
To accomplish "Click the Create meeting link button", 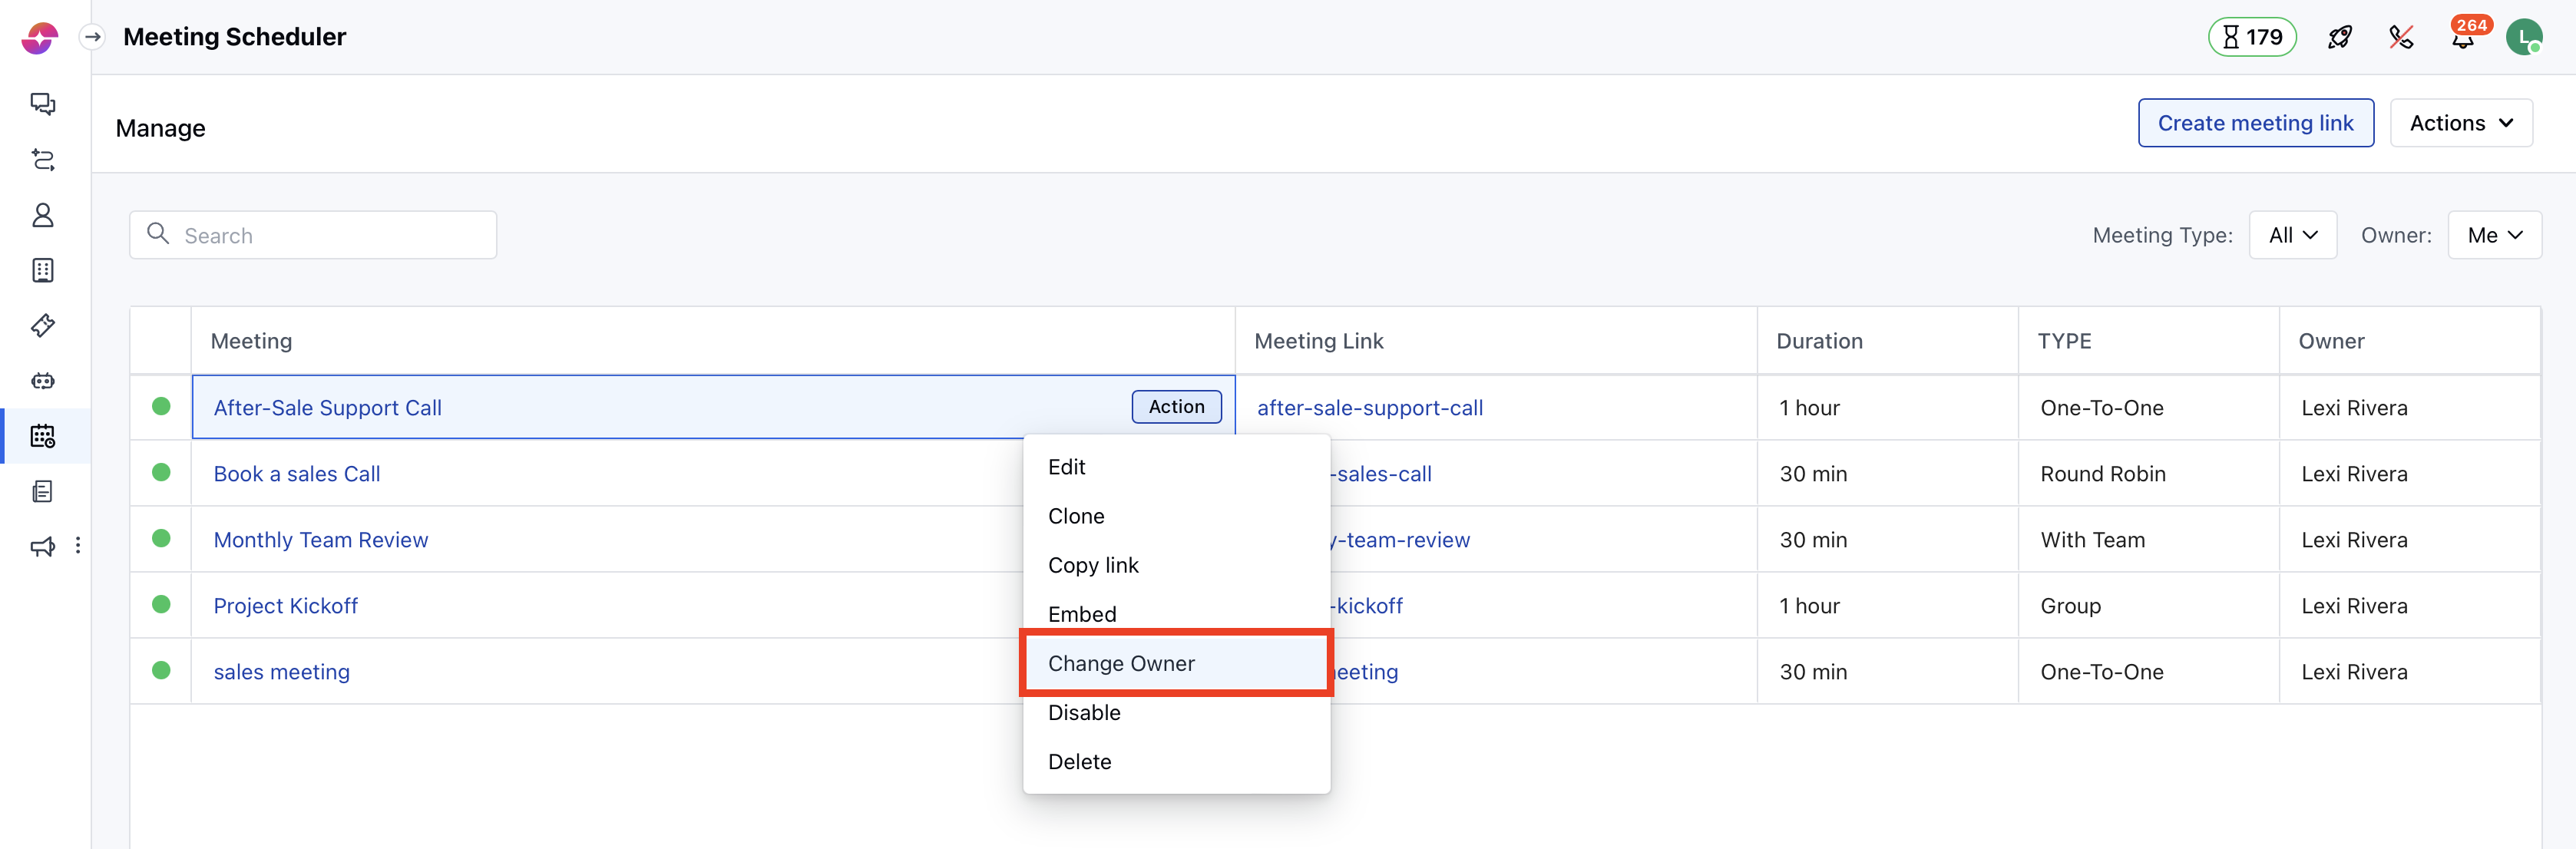I will 2255,123.
